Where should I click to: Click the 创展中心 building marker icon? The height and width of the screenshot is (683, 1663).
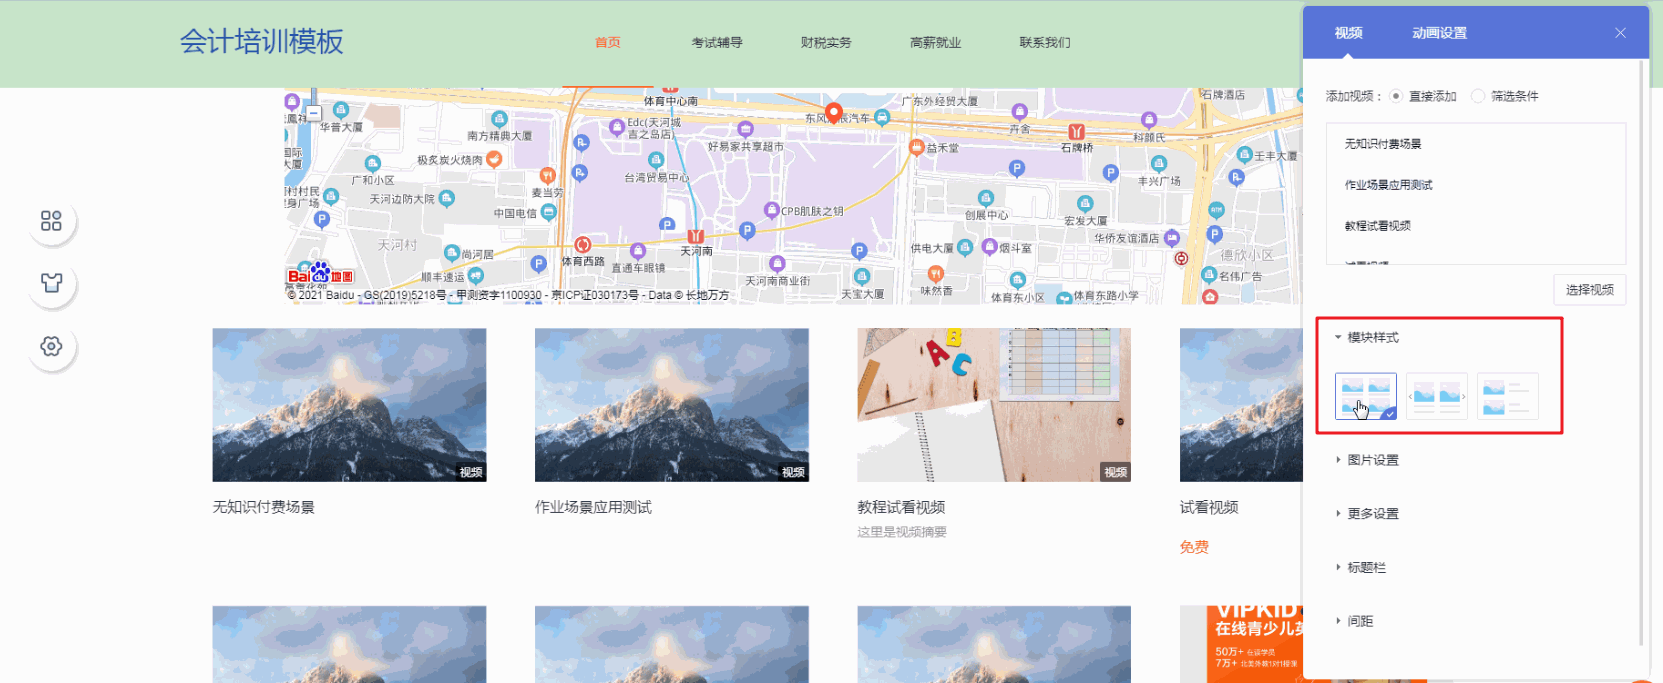986,198
